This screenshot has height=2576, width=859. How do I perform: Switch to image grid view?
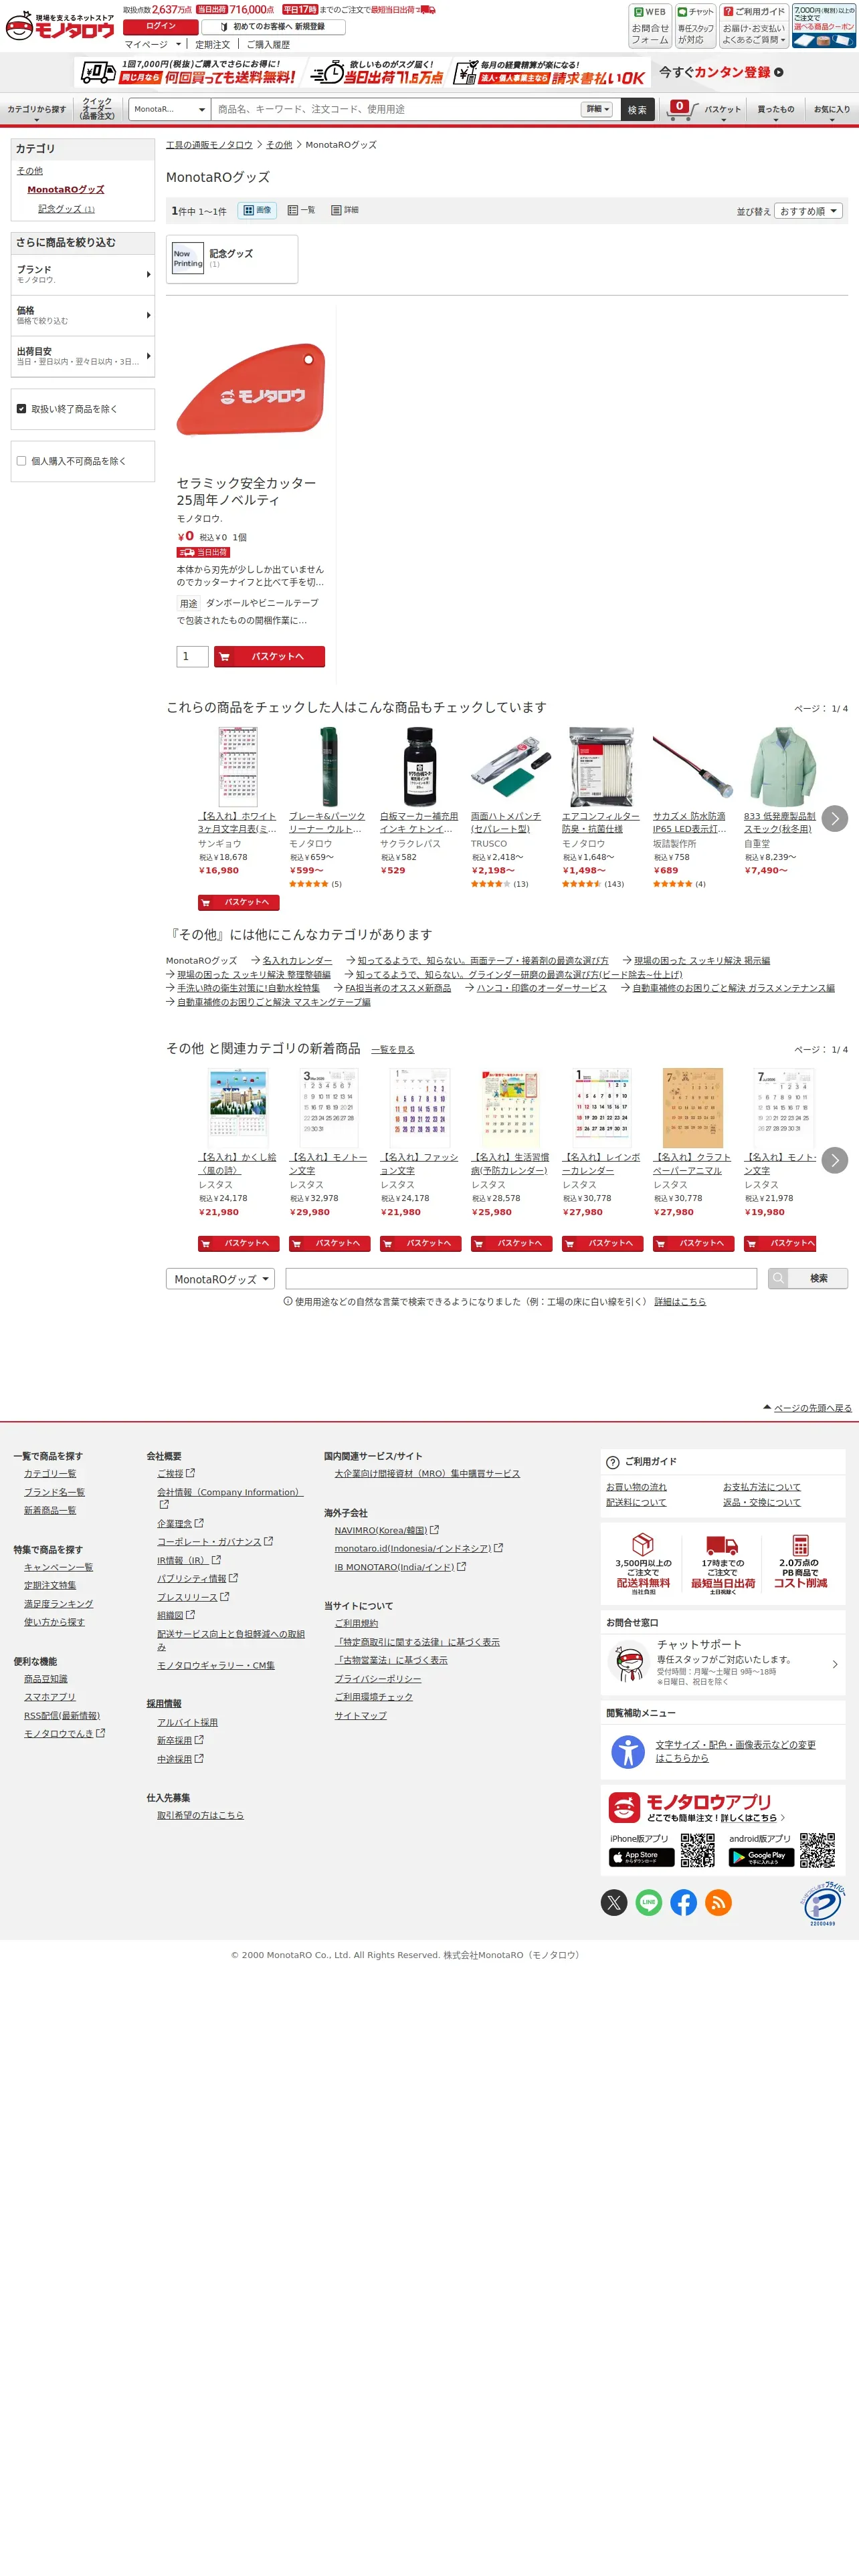pos(258,210)
